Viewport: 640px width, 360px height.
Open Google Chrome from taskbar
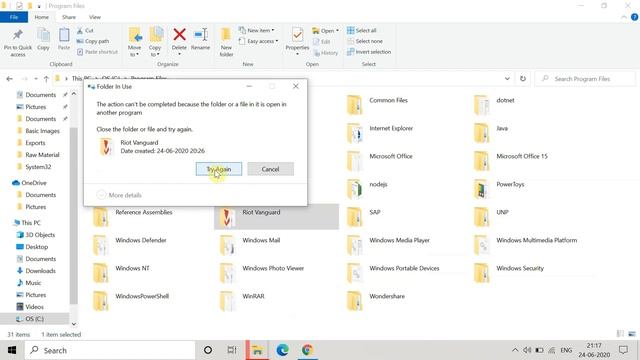pyautogui.click(x=307, y=350)
